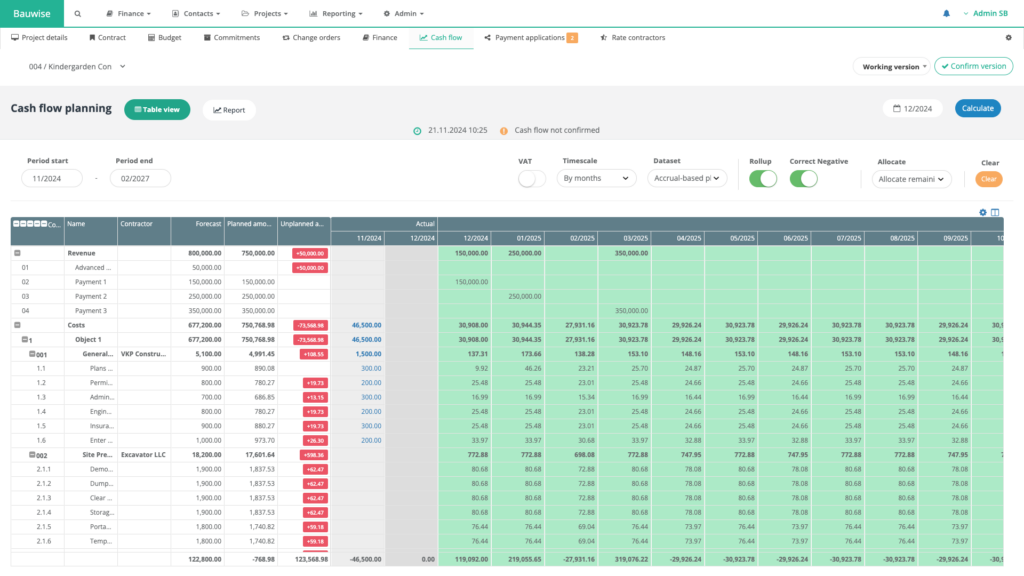Open the Rate contractors tab
Image resolution: width=1024 pixels, height=576 pixels.
pos(633,38)
